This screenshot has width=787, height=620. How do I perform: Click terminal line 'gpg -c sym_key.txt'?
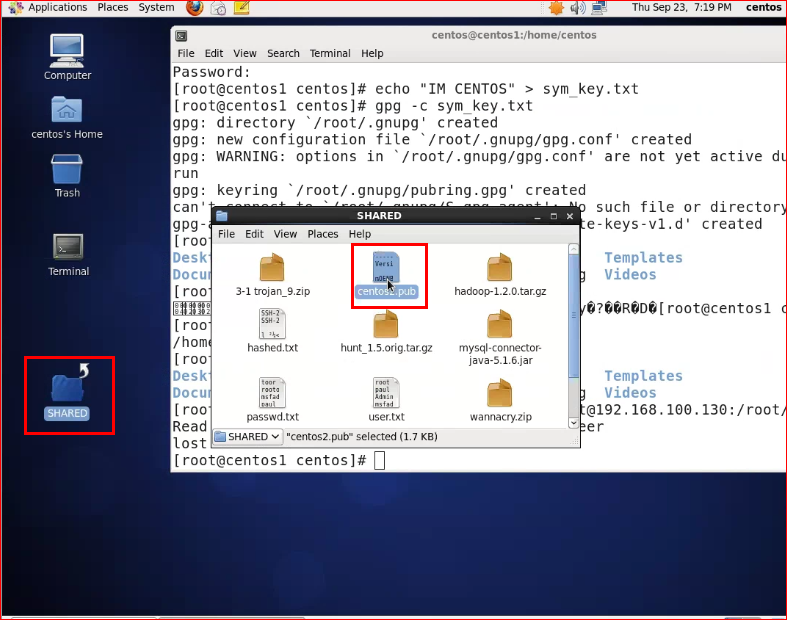pos(454,106)
